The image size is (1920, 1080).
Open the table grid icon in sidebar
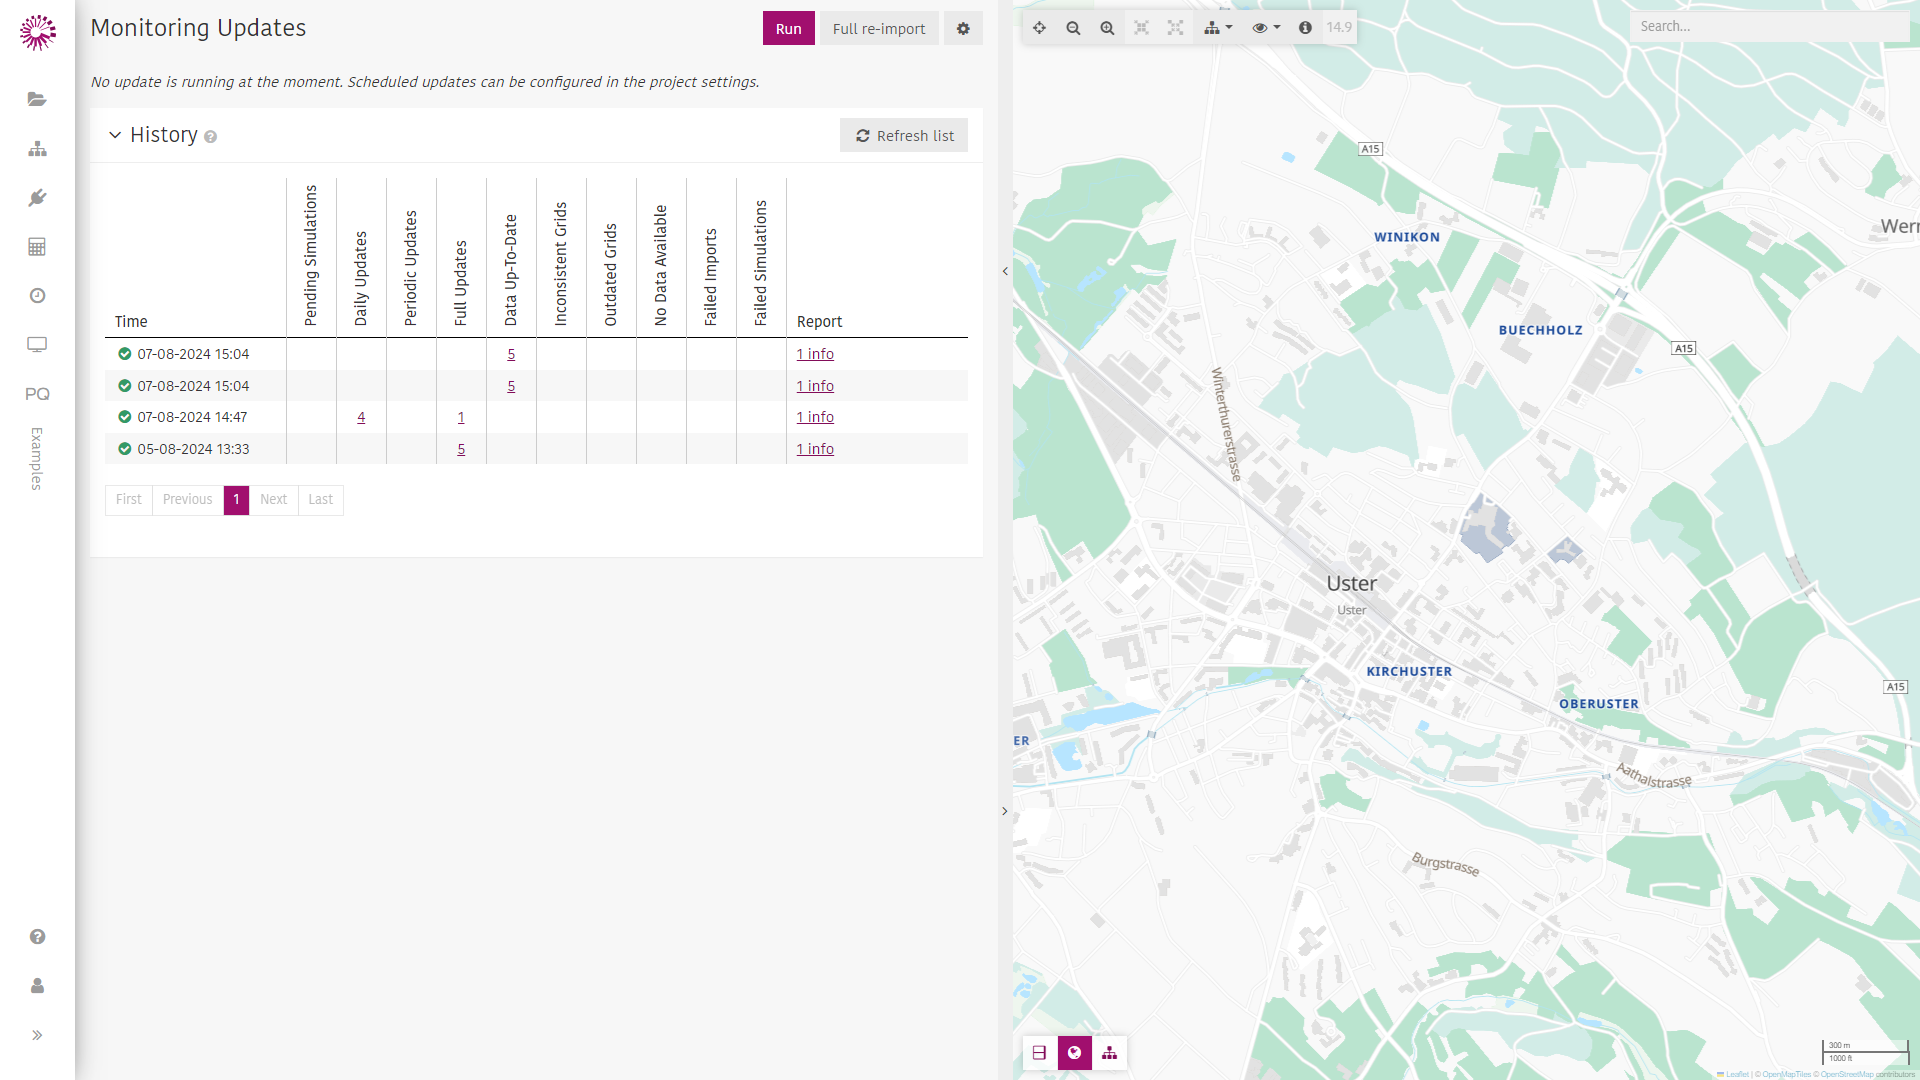(x=37, y=247)
